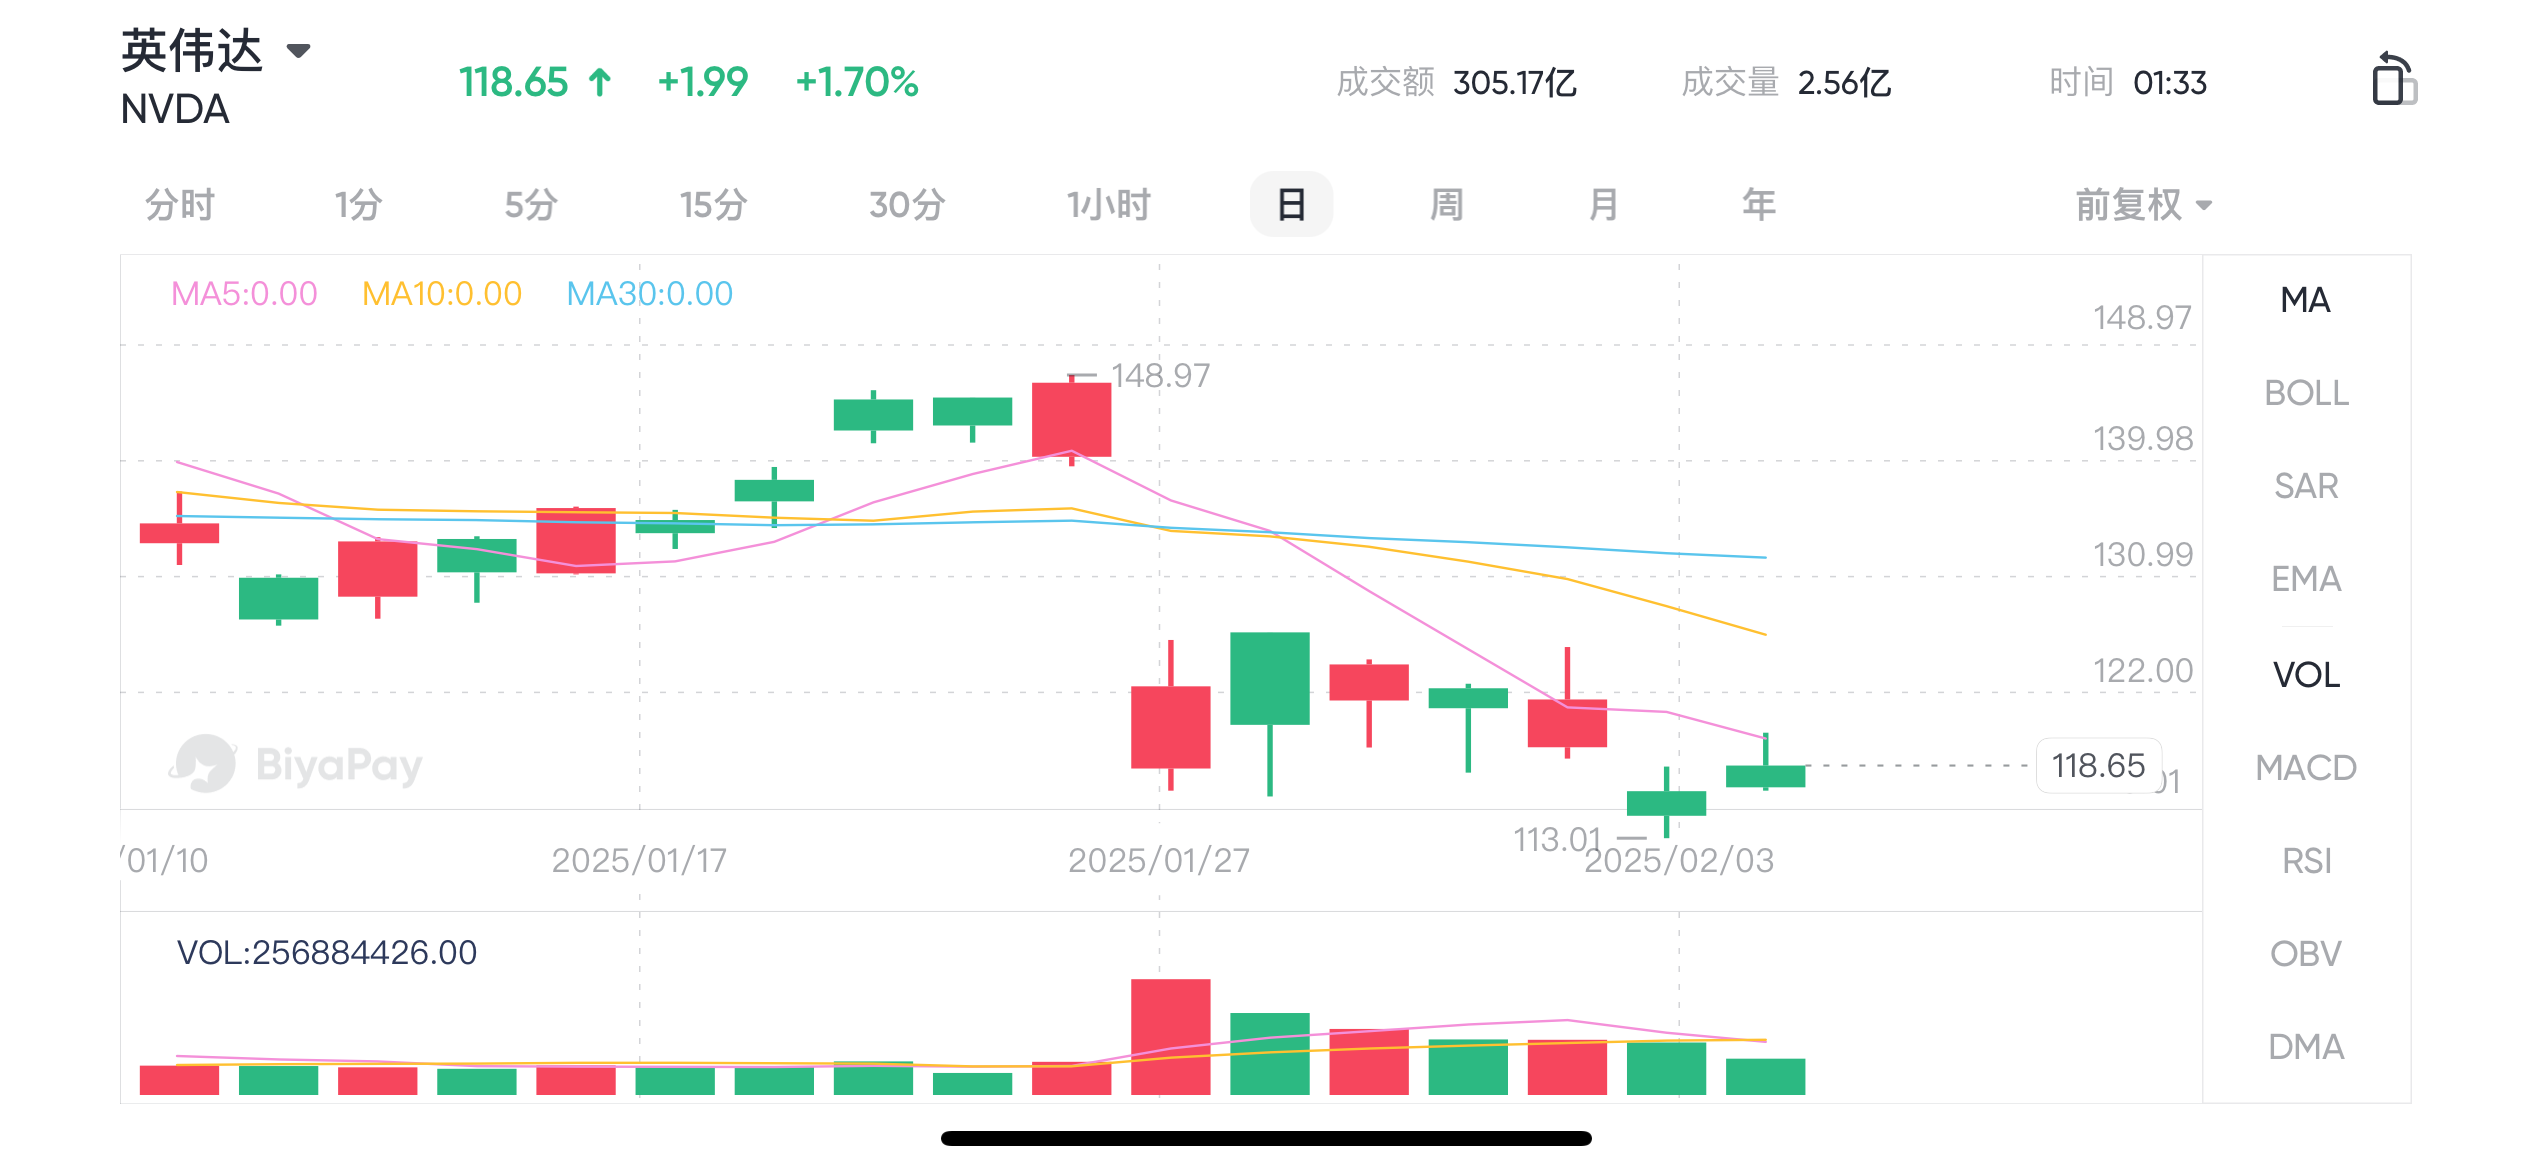Enable the SAR indicator
2532x1170 pixels.
[2306, 486]
